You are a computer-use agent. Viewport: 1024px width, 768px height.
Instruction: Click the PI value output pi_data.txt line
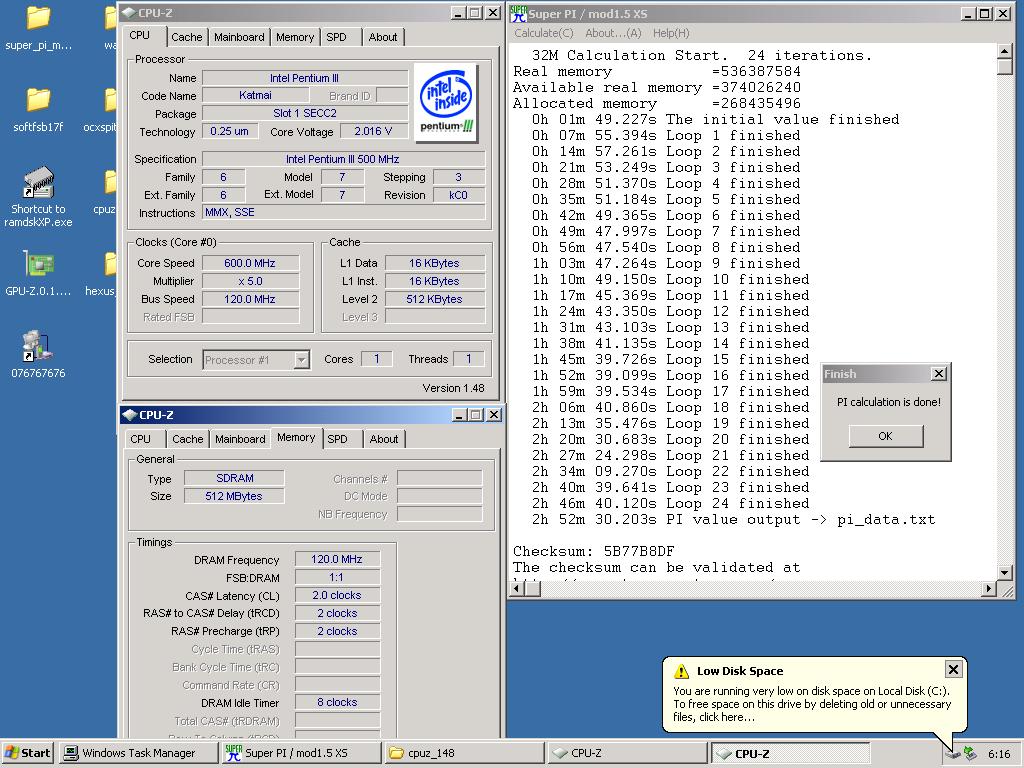[733, 519]
